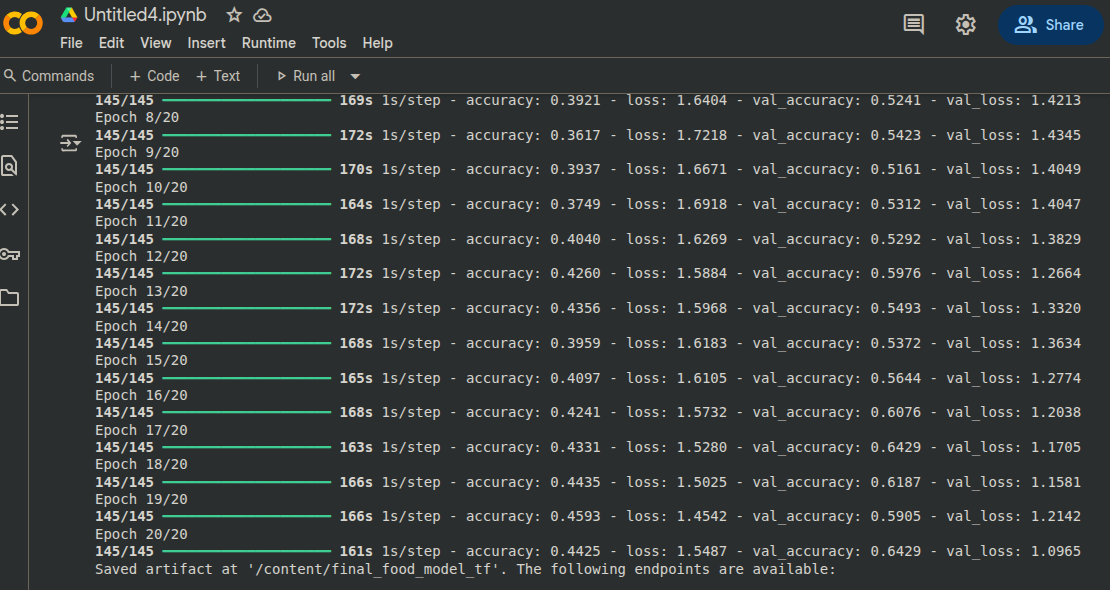Click the val_accuracy value 0.5241

(x=896, y=100)
